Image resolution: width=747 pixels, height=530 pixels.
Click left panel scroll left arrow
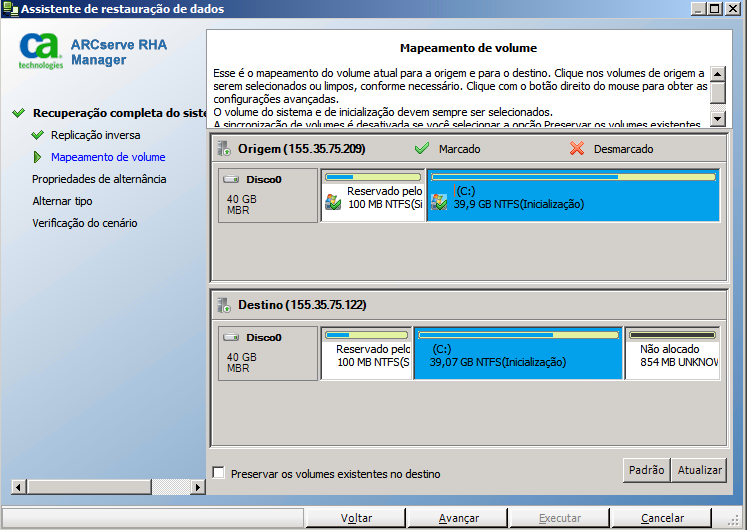coord(19,487)
